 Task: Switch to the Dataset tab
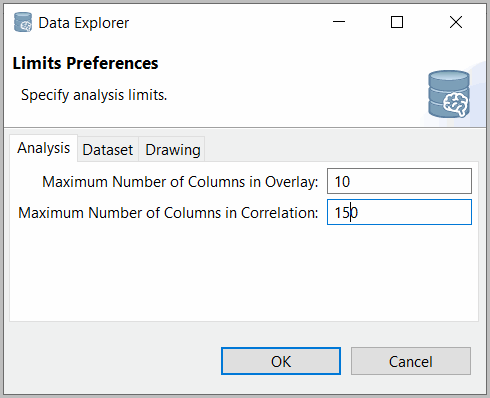coord(108,150)
